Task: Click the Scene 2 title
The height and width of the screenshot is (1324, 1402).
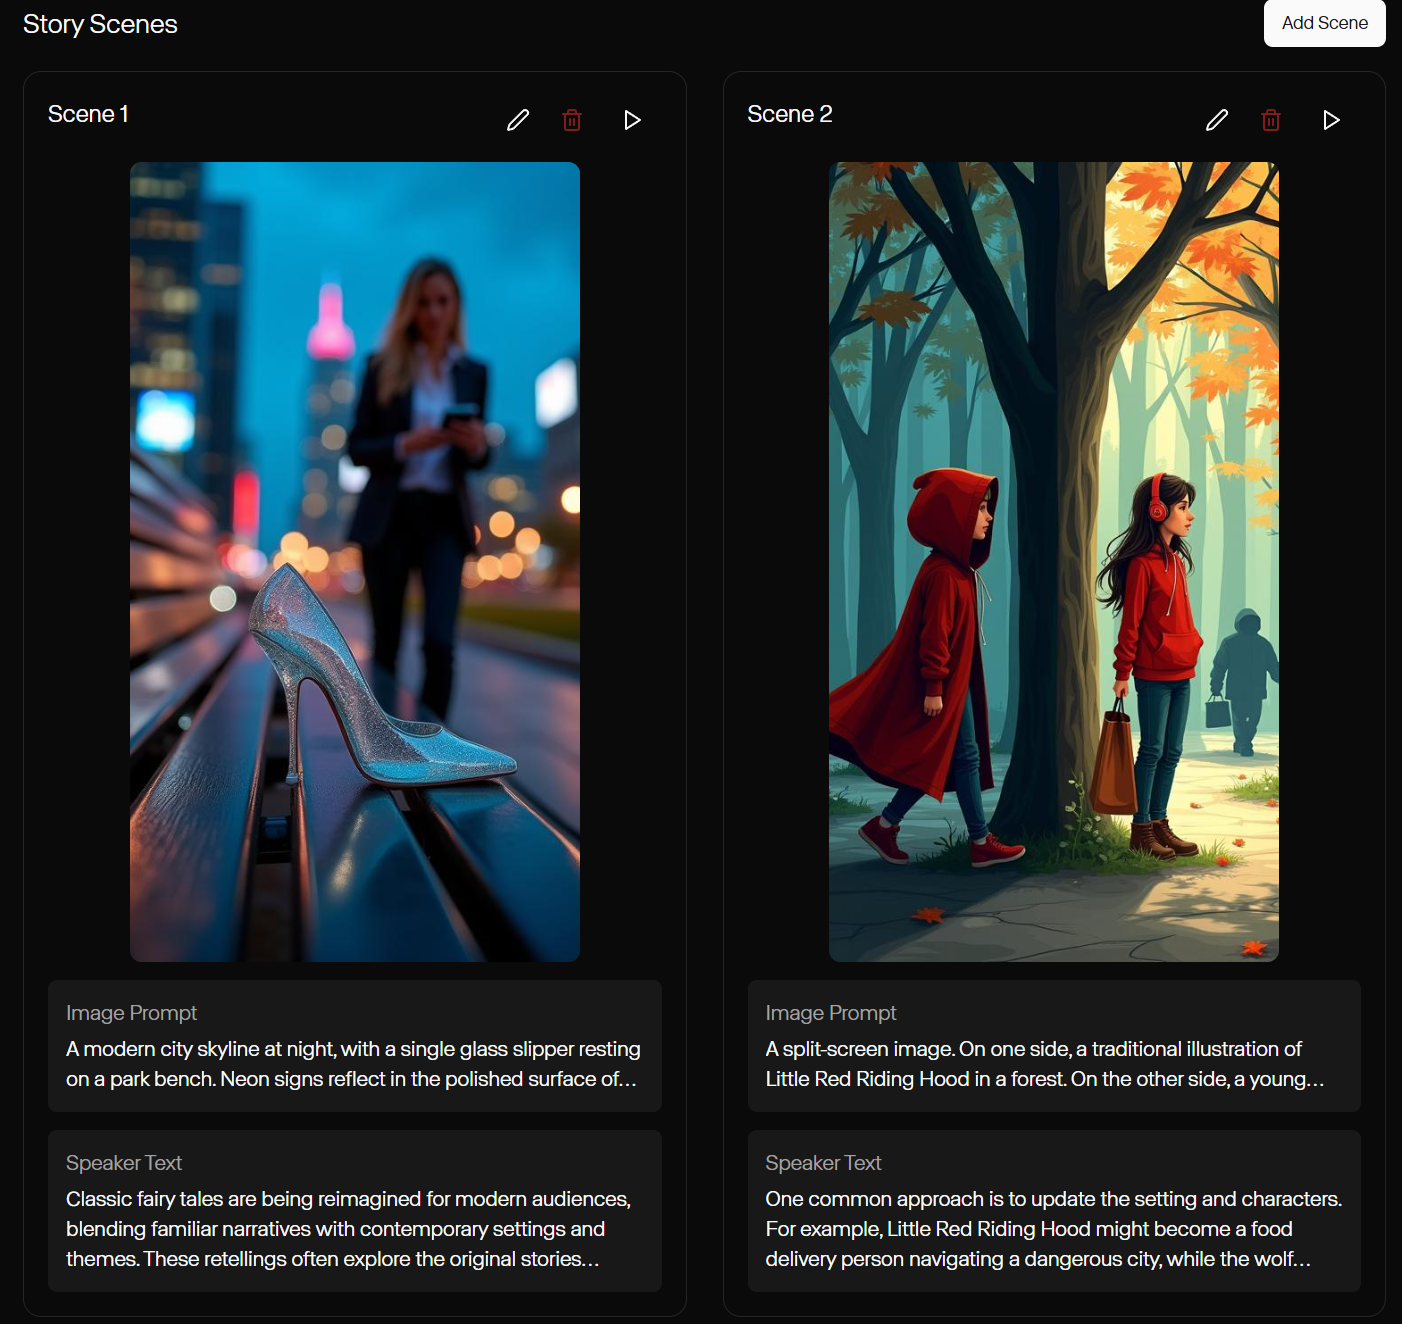Action: [790, 114]
